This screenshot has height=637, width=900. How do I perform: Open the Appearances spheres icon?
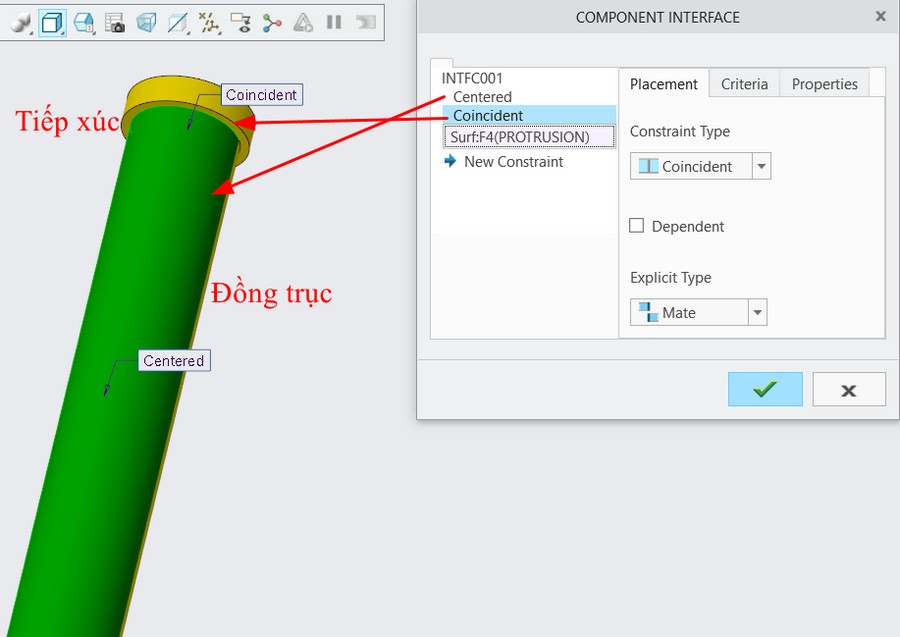(21, 23)
